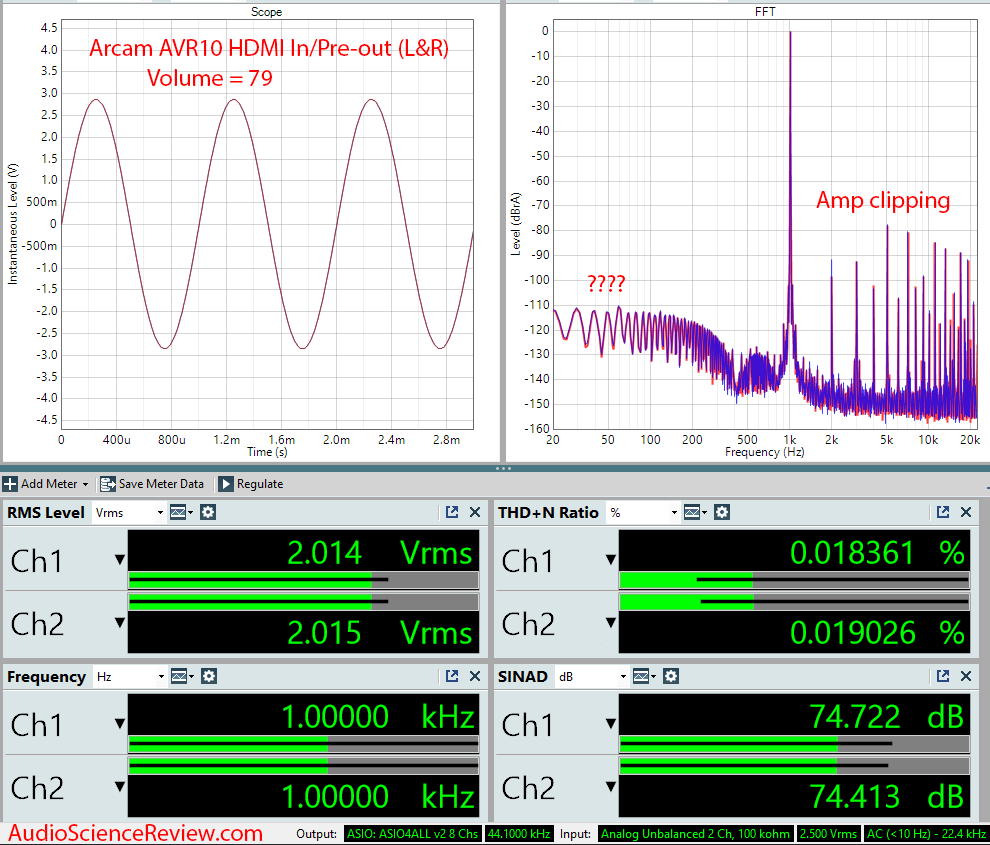Click the 2.500 Vrms input range field
The height and width of the screenshot is (845, 990).
(828, 834)
